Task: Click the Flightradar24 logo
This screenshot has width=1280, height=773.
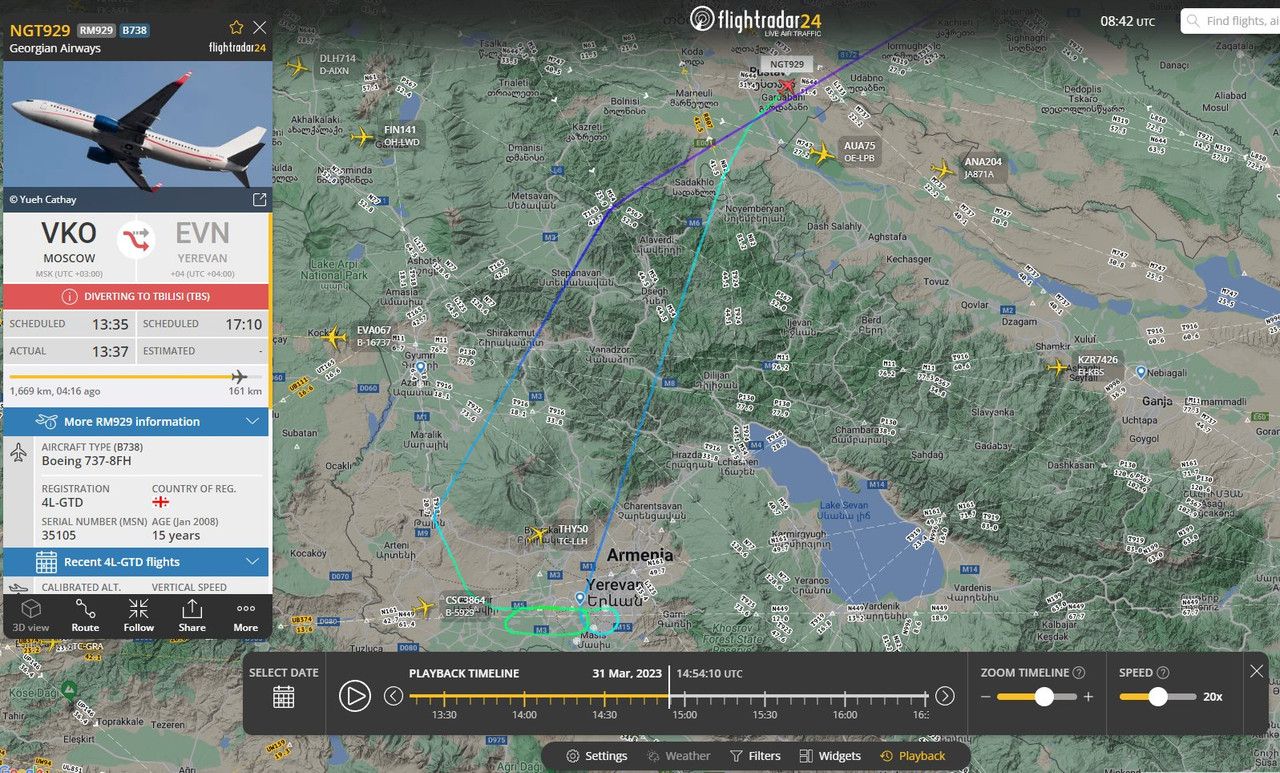Action: (x=756, y=20)
